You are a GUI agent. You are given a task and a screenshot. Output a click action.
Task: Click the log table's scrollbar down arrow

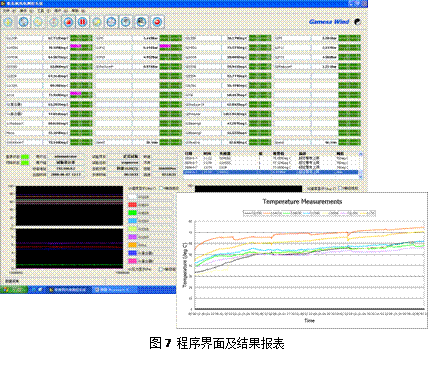360,176
